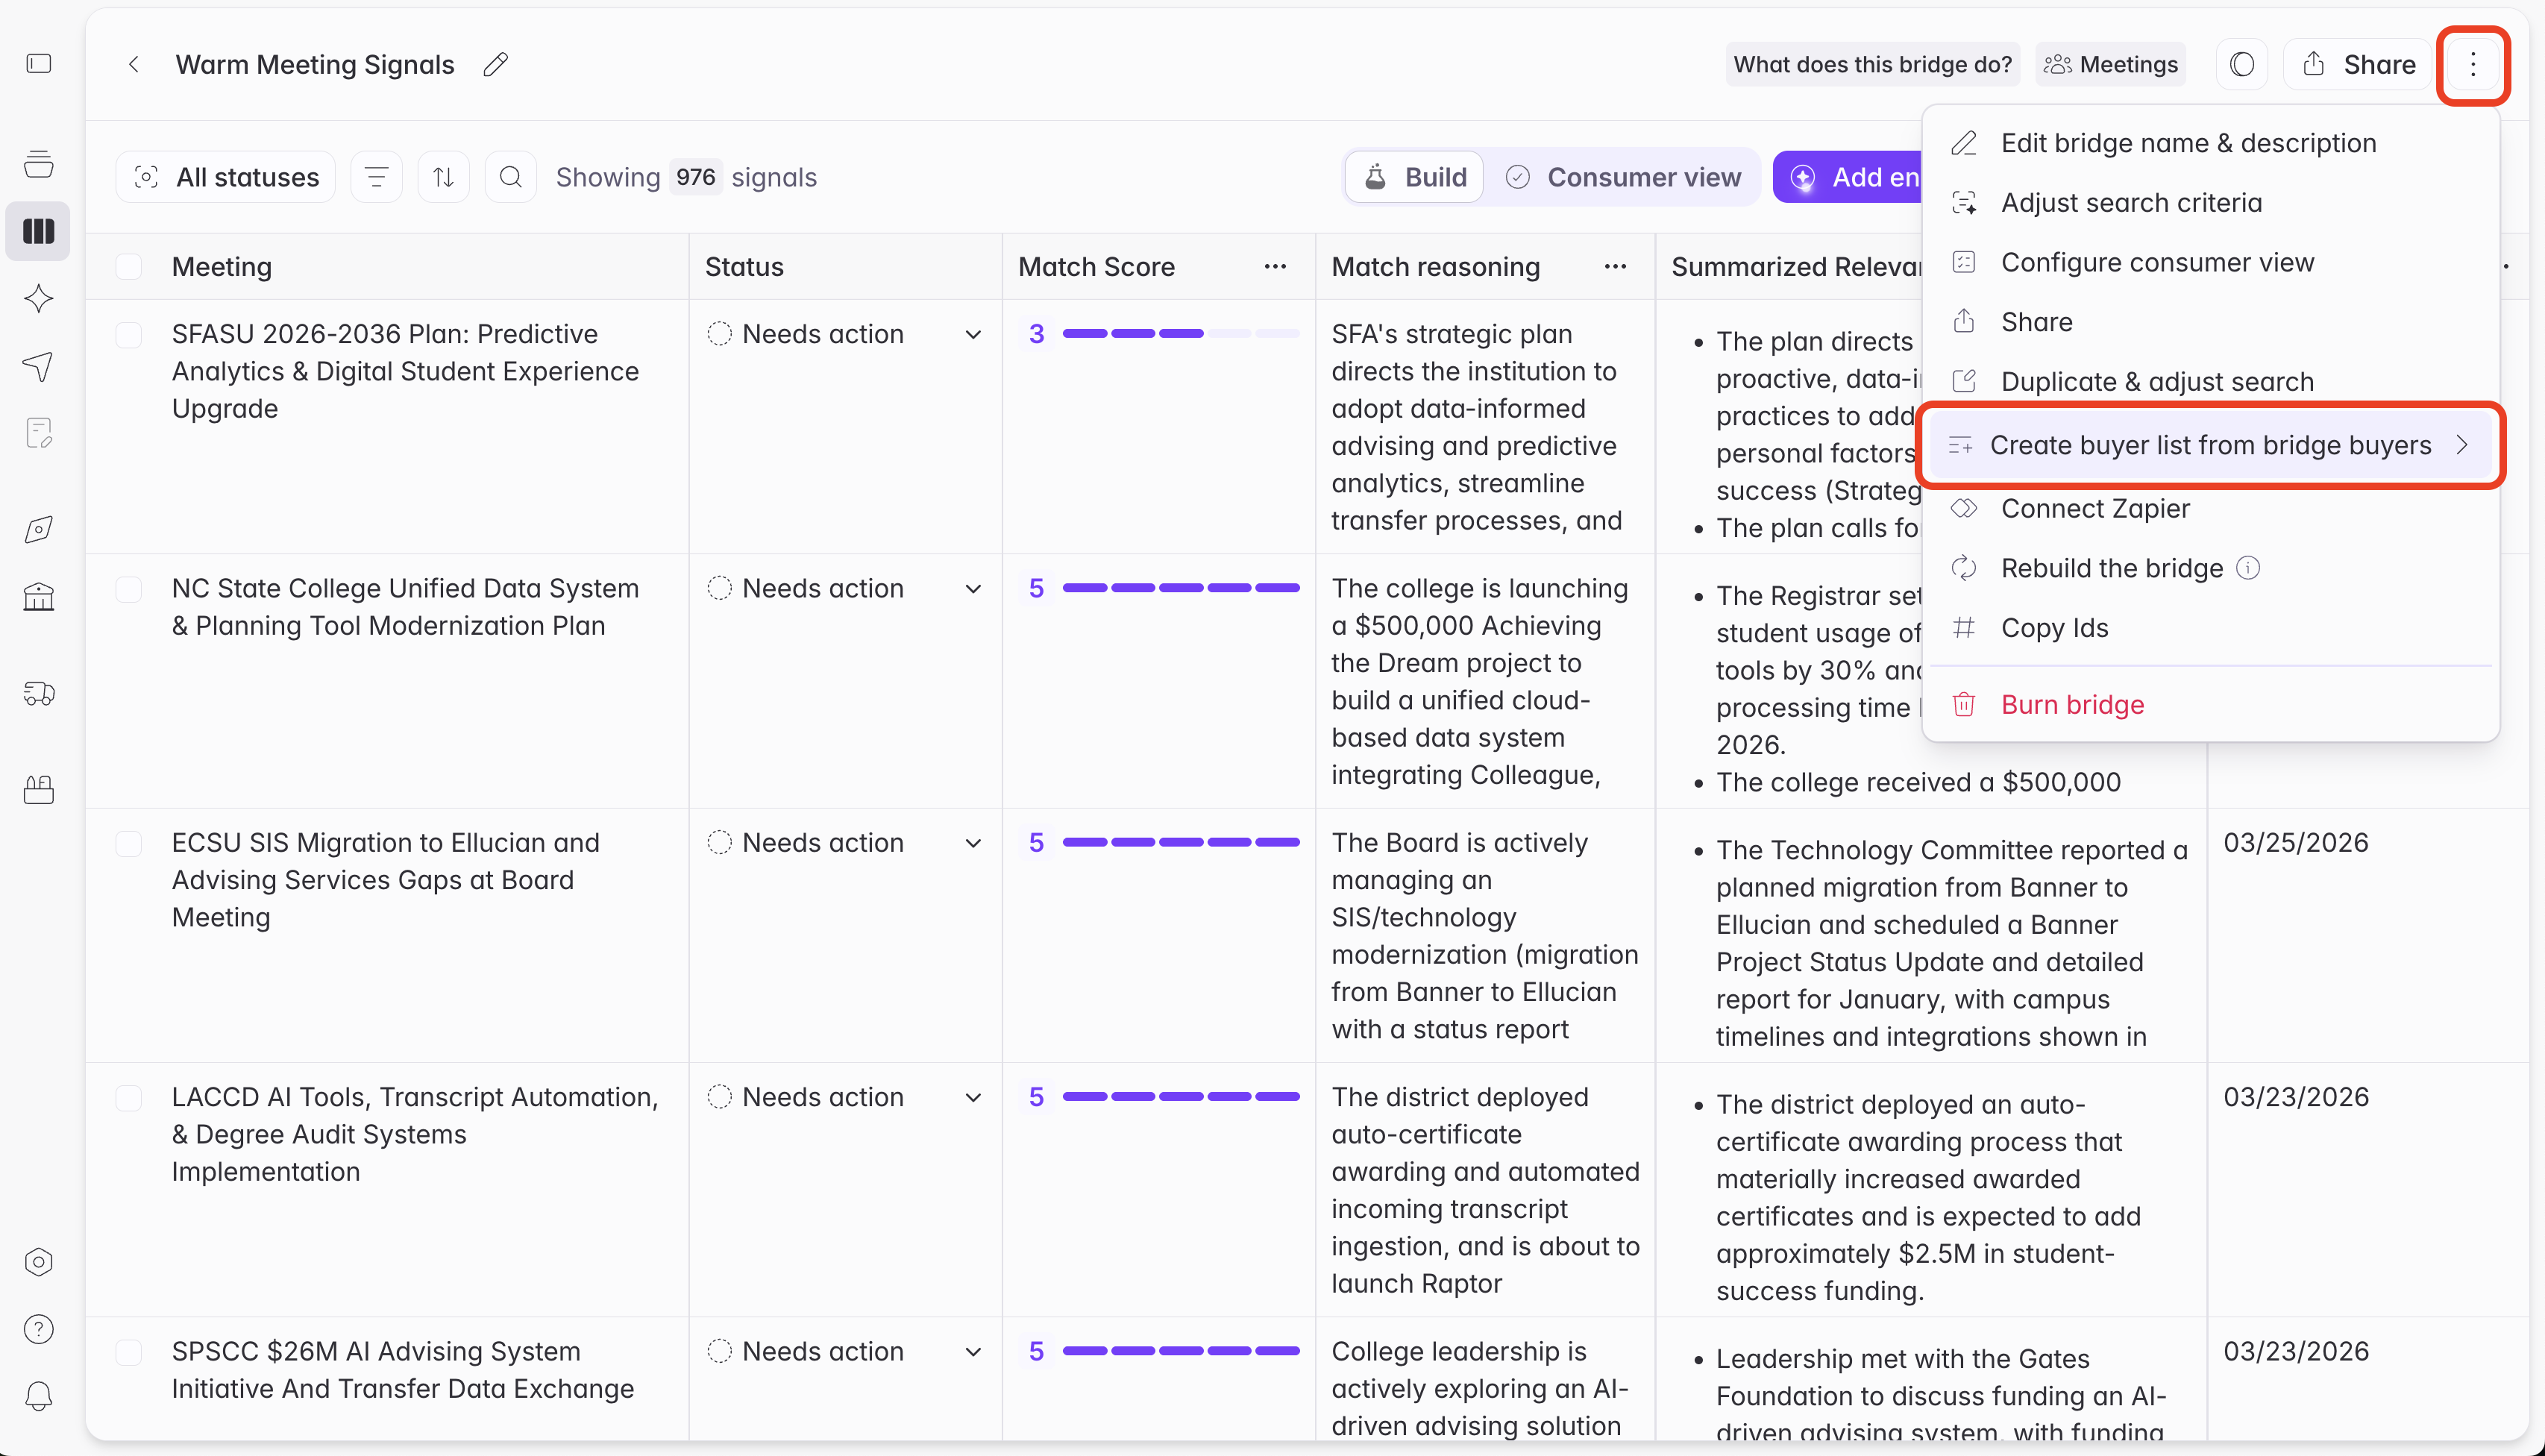Image resolution: width=2545 pixels, height=1456 pixels.
Task: Open the notifications bell icon
Action: tap(38, 1396)
